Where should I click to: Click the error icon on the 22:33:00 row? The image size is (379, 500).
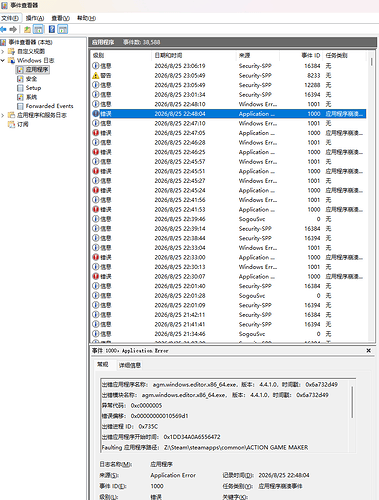point(96,257)
